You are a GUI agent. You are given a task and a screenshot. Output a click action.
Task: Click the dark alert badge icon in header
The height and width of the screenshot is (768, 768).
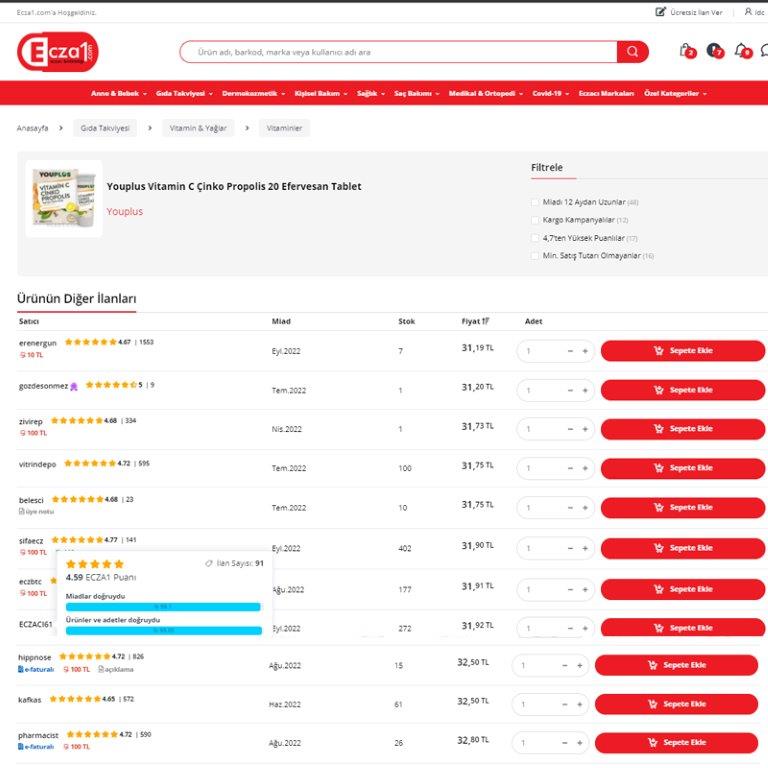click(714, 50)
